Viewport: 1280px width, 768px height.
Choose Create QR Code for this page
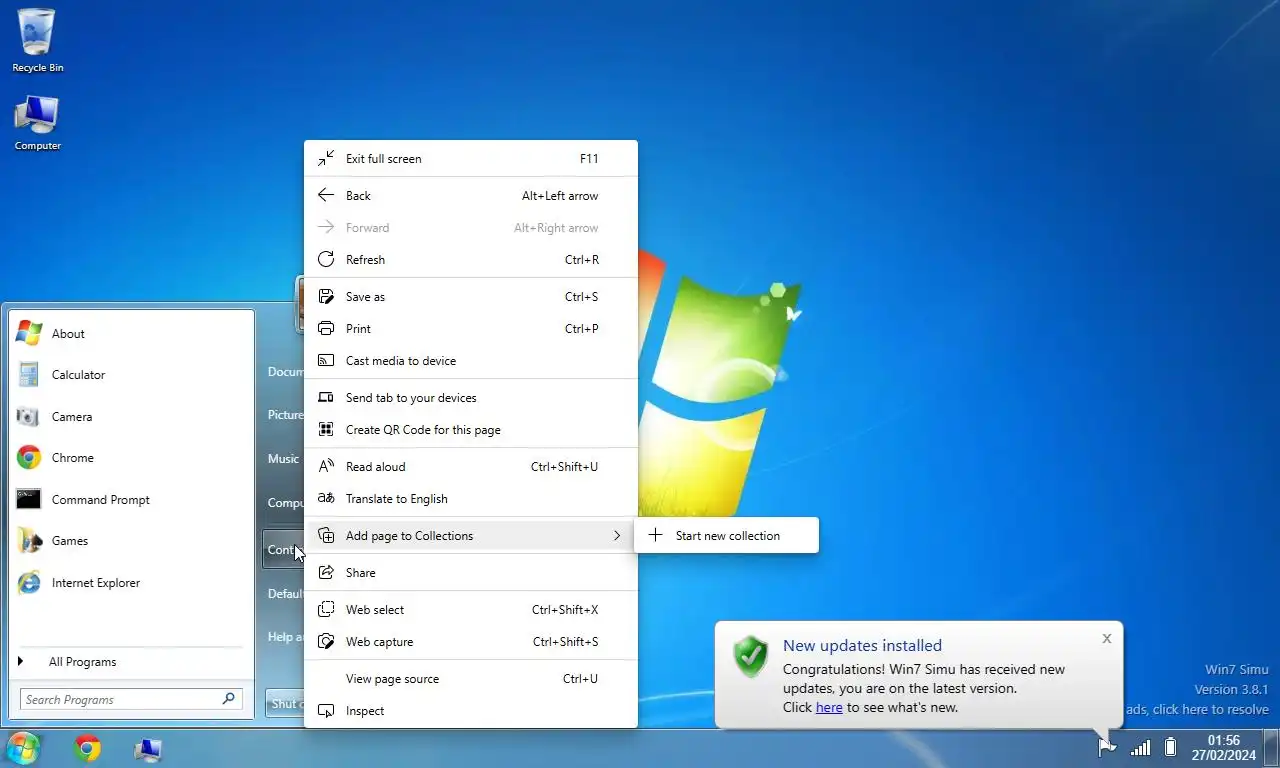point(471,430)
